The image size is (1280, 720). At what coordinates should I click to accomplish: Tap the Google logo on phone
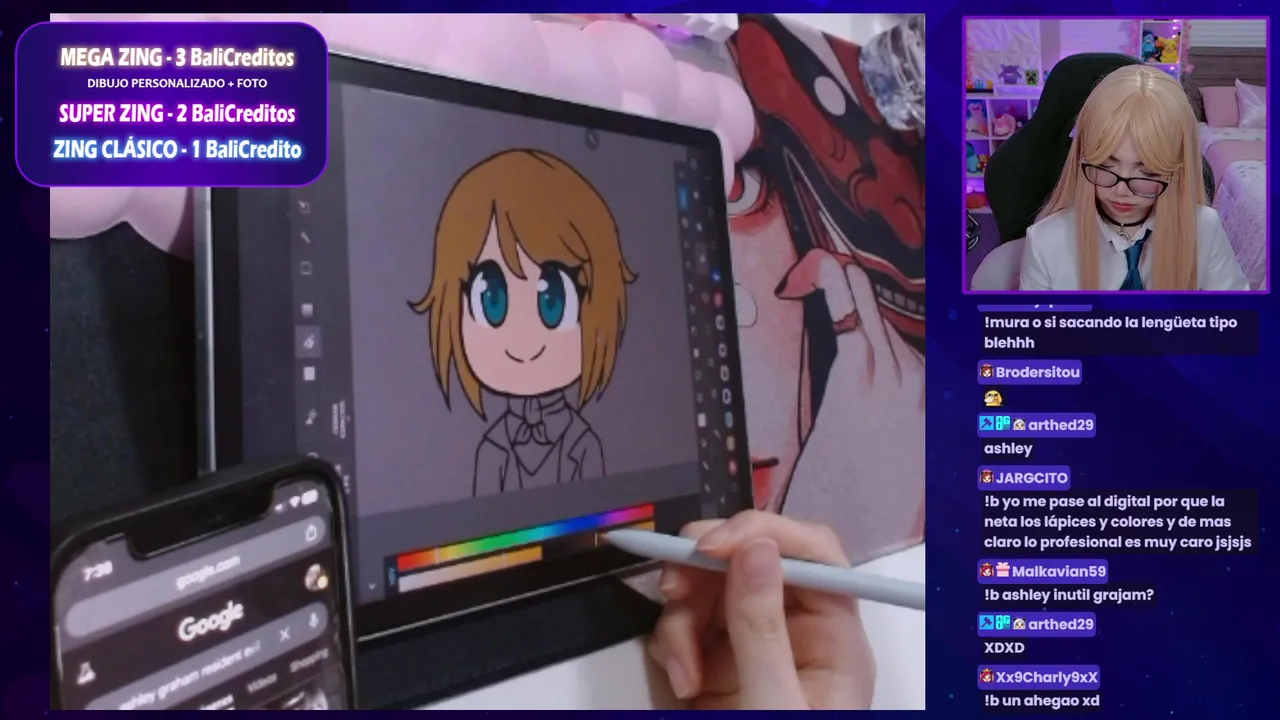click(x=211, y=621)
